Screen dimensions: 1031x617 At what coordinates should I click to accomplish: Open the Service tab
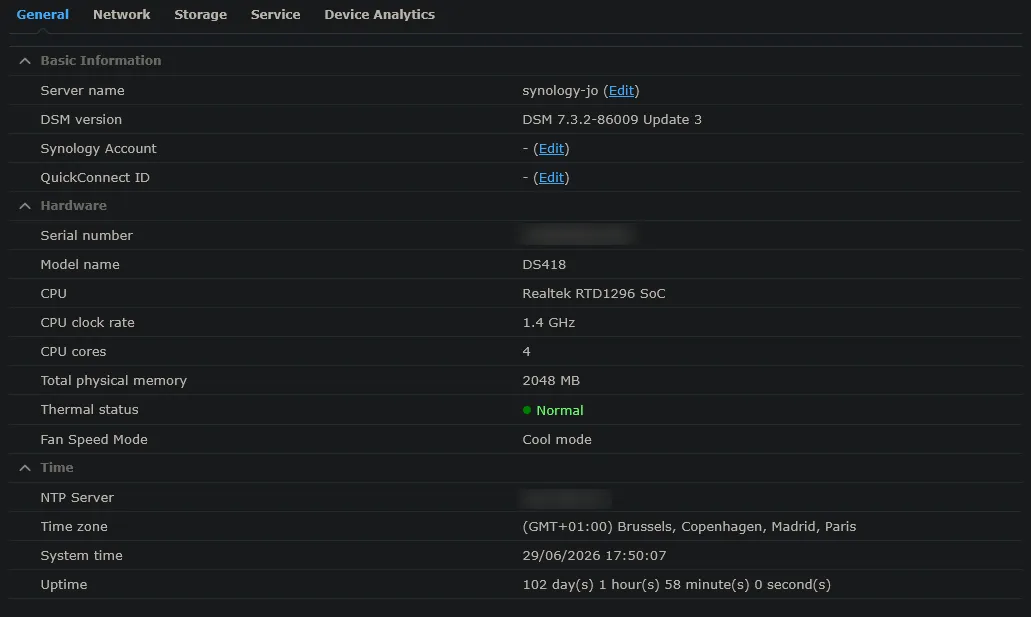pos(276,14)
